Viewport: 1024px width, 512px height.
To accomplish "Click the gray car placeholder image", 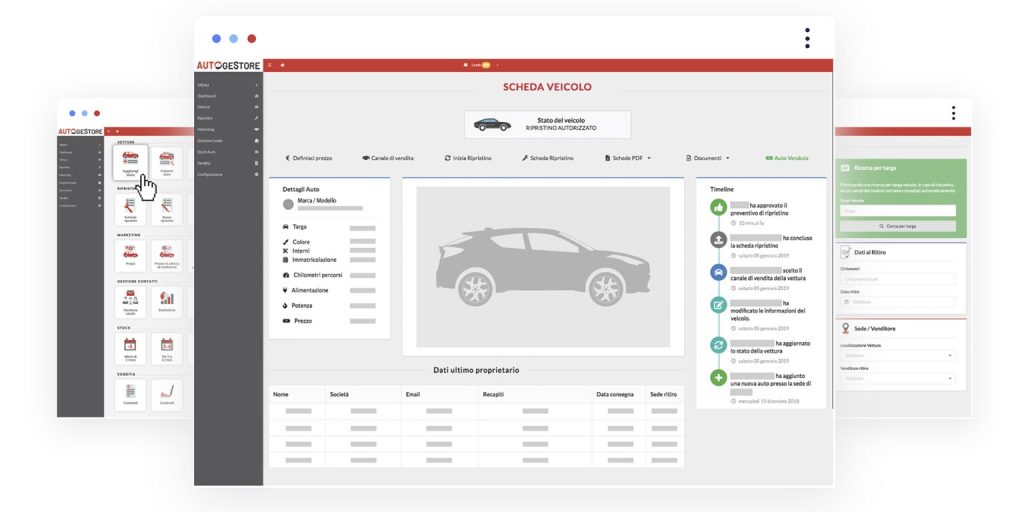I will click(x=543, y=267).
